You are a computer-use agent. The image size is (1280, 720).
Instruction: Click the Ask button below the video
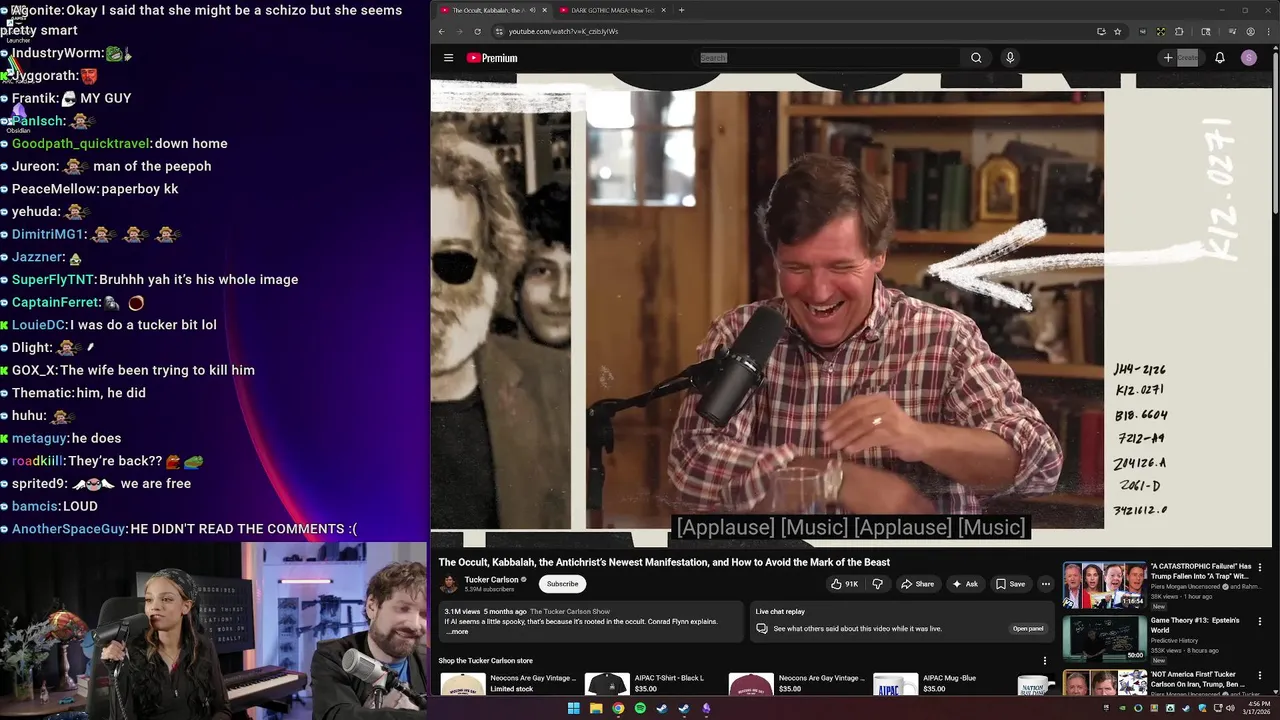965,584
